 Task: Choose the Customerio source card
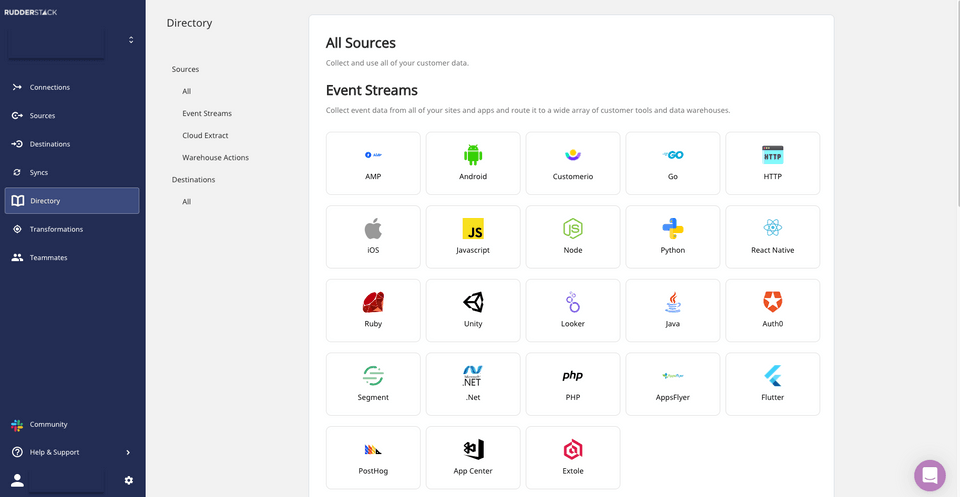572,163
